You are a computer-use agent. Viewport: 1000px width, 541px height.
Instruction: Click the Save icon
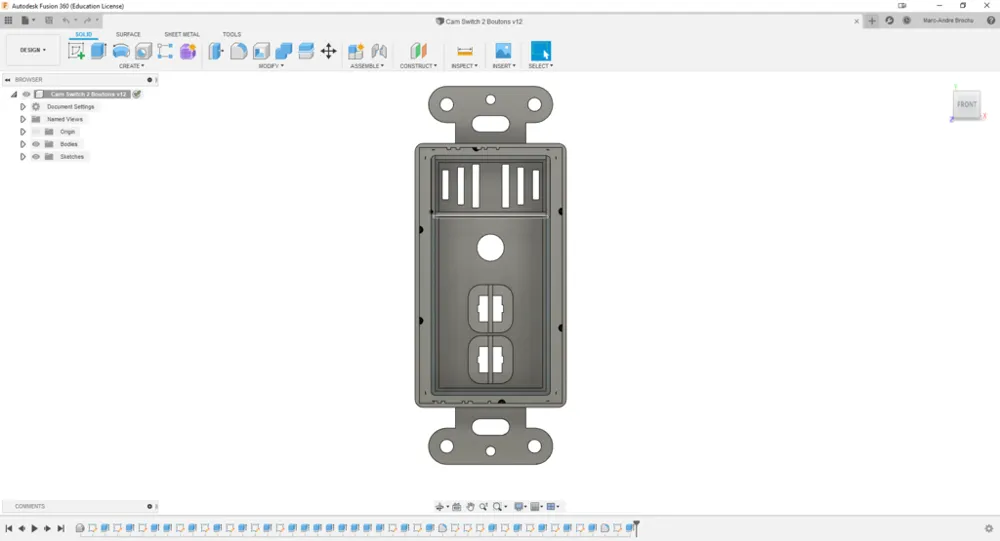(49, 20)
